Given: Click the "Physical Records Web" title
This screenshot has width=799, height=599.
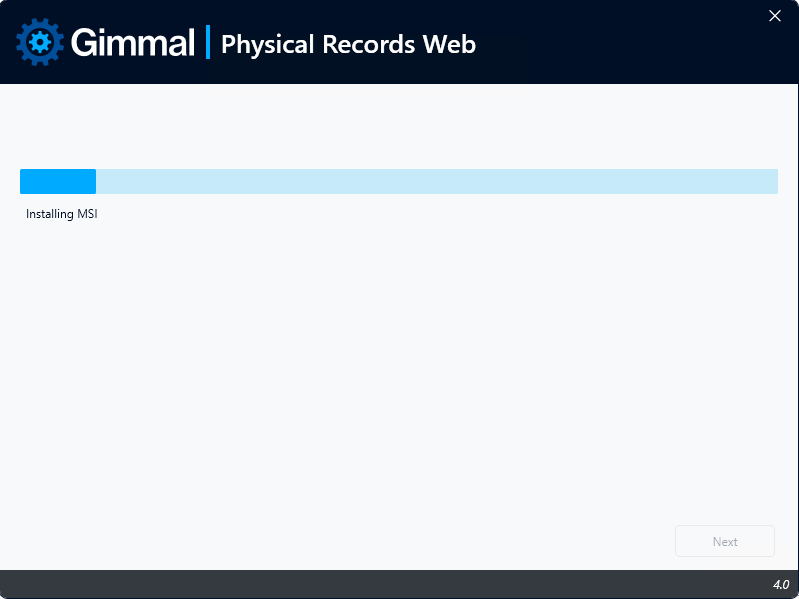Looking at the screenshot, I should (349, 44).
